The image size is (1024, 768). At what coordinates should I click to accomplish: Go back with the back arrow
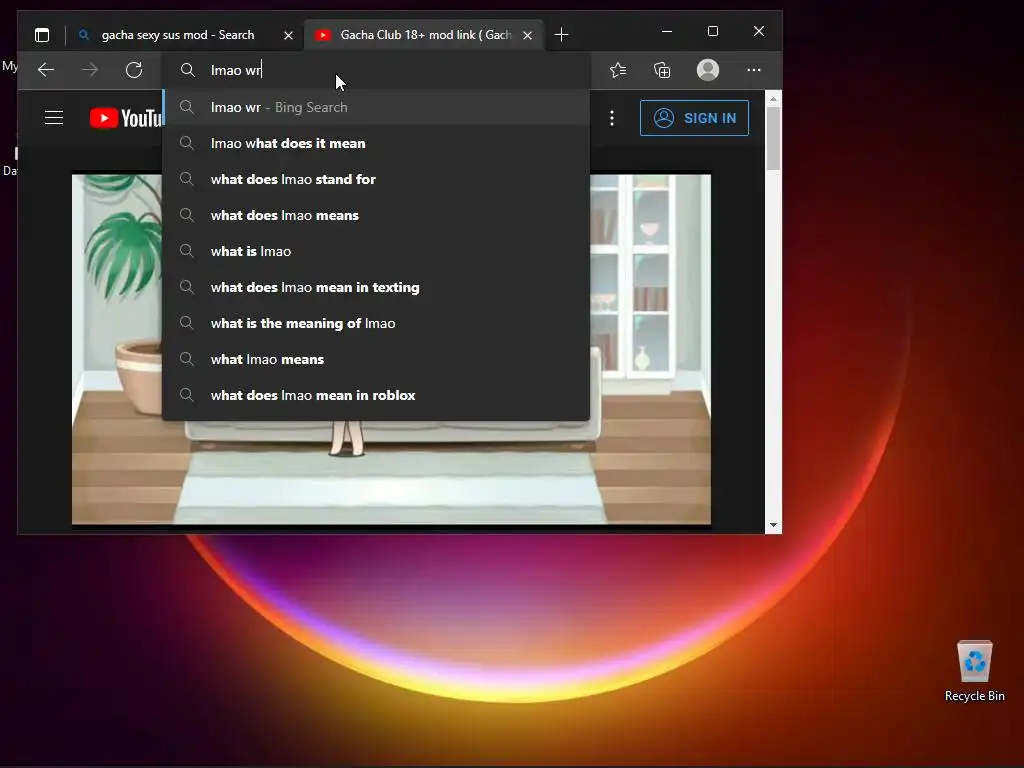(46, 70)
